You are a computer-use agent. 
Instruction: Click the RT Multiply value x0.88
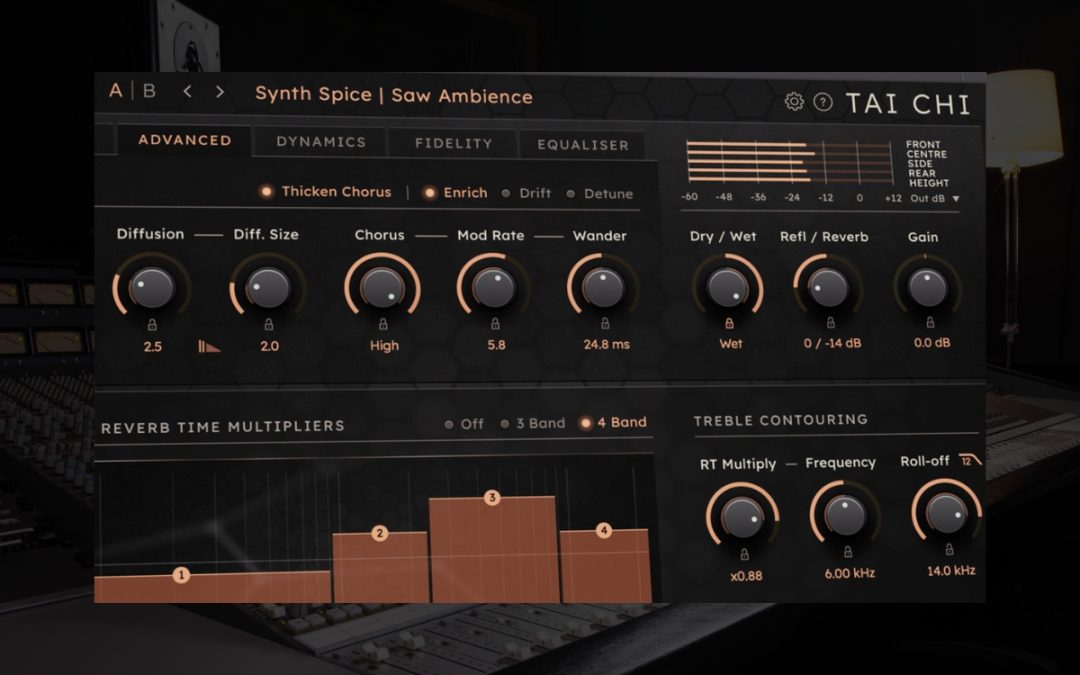tap(746, 576)
